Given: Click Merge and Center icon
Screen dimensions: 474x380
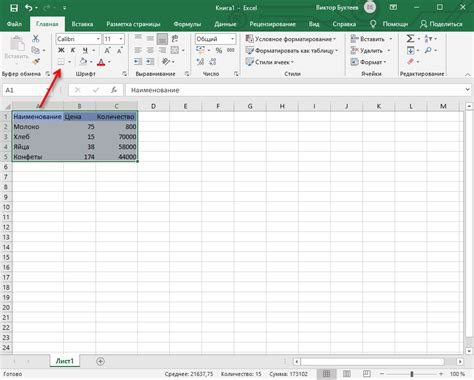Looking at the screenshot, I should (175, 50).
